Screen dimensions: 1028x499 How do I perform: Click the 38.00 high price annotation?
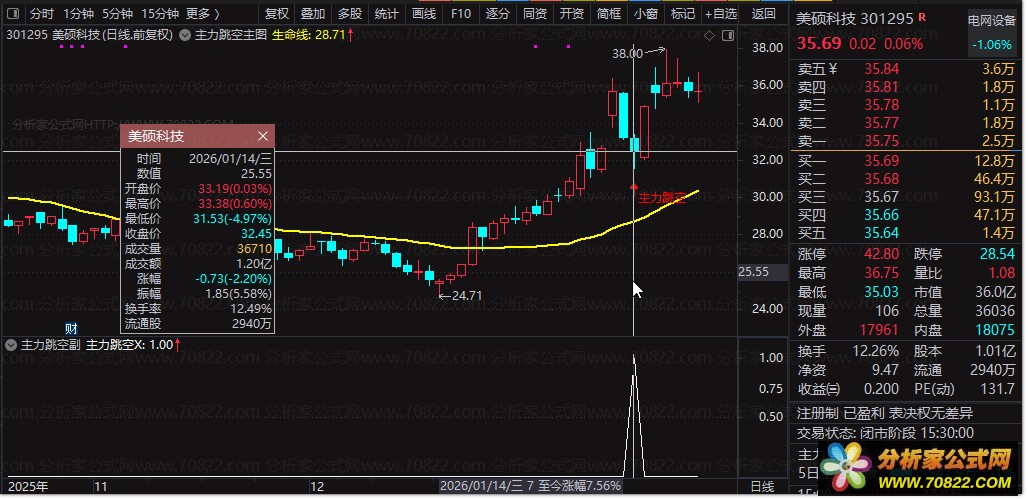(627, 54)
